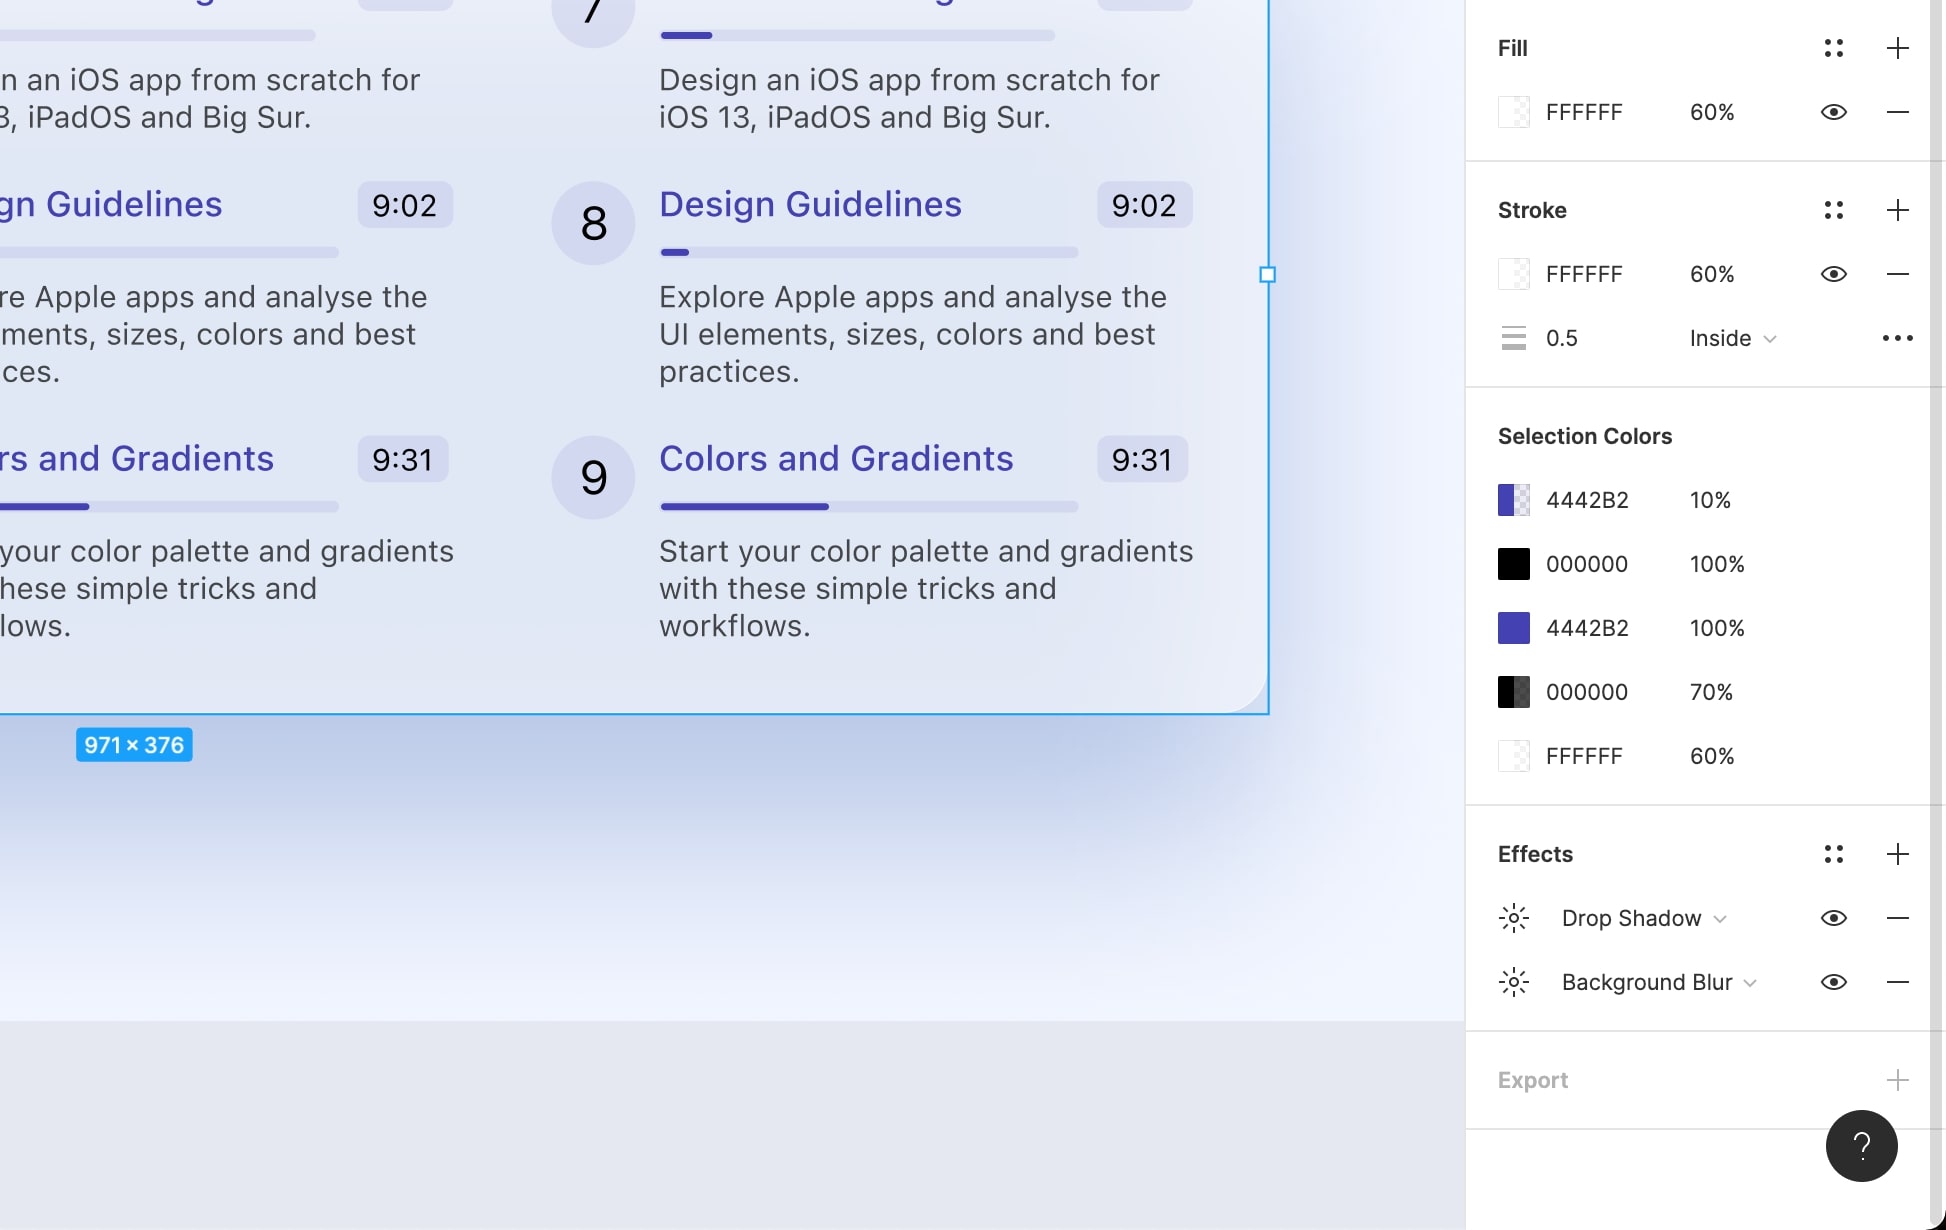
Task: Click add new Fill button
Action: click(1898, 47)
